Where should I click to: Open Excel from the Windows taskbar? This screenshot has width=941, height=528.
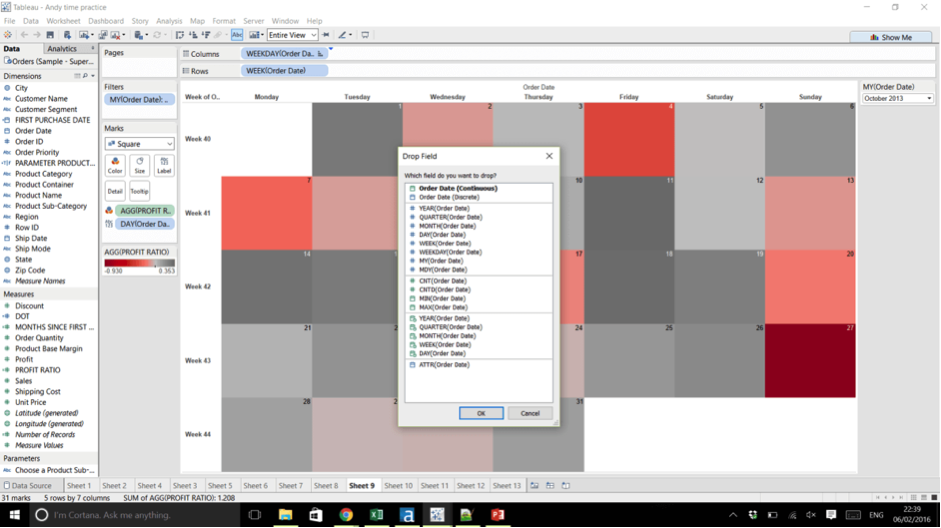click(x=376, y=515)
